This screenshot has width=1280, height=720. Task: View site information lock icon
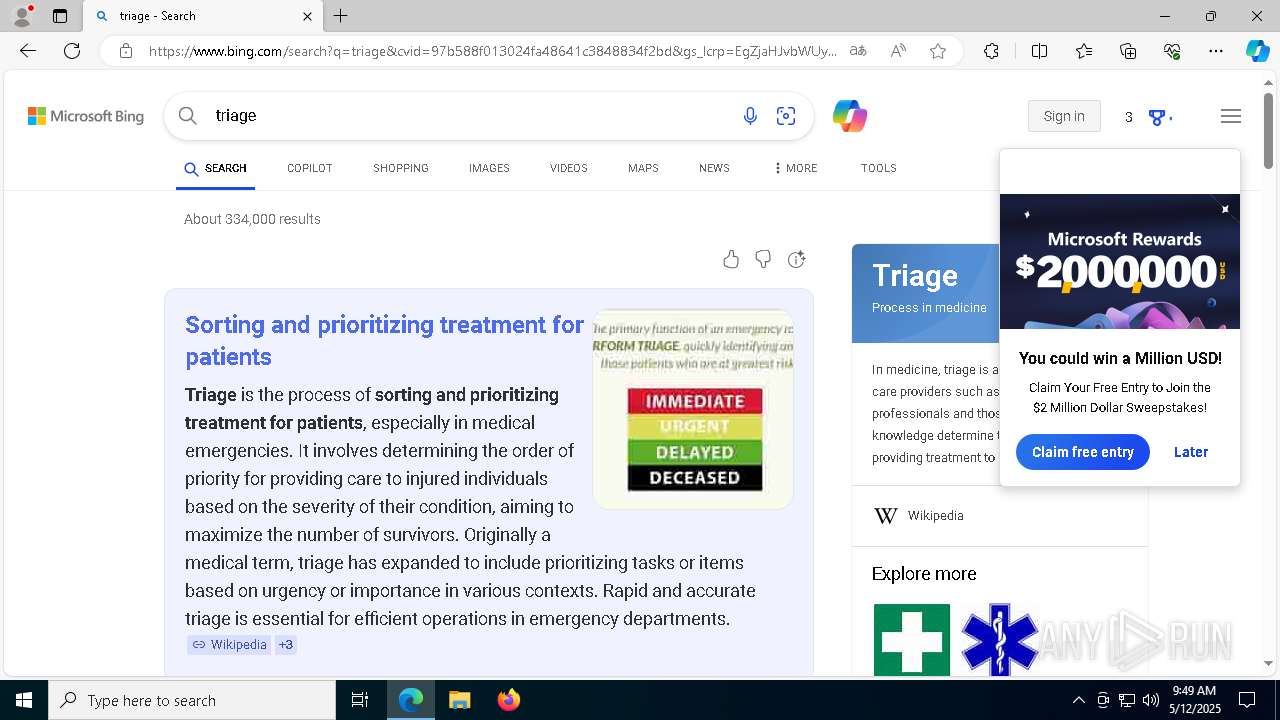click(x=125, y=51)
